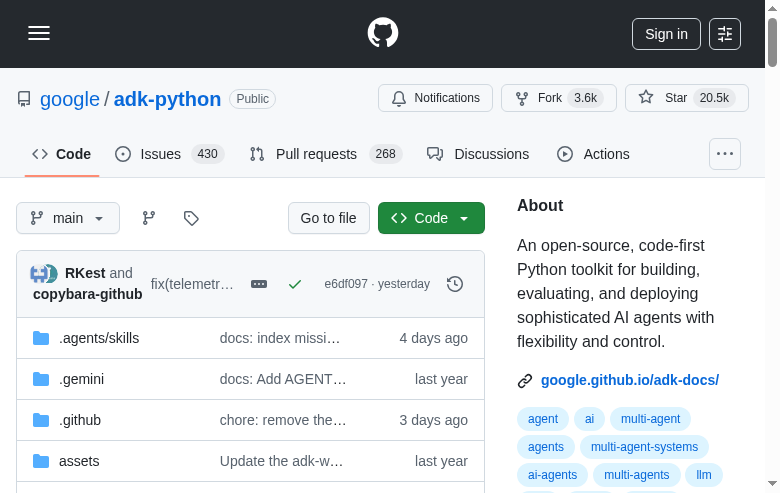
Task: Open the .github folder
Action: 80,420
